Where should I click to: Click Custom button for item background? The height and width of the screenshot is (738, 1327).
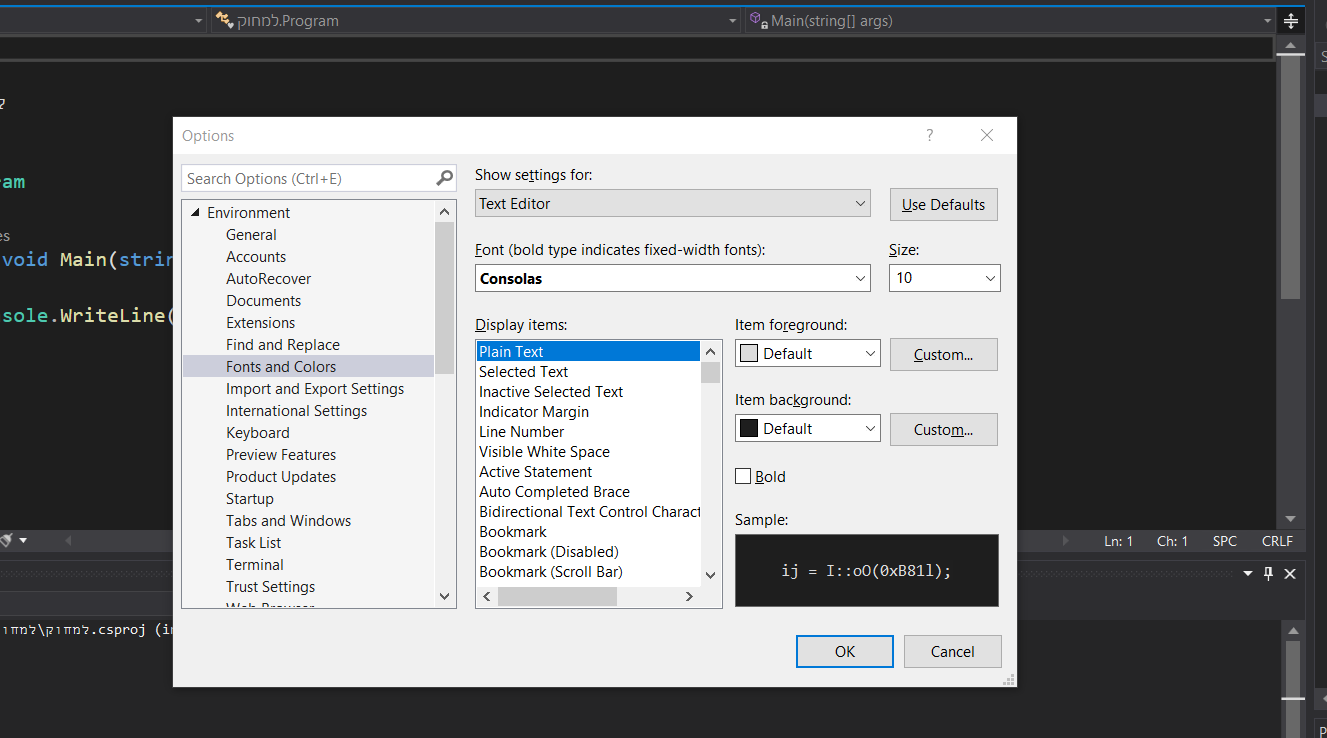943,429
